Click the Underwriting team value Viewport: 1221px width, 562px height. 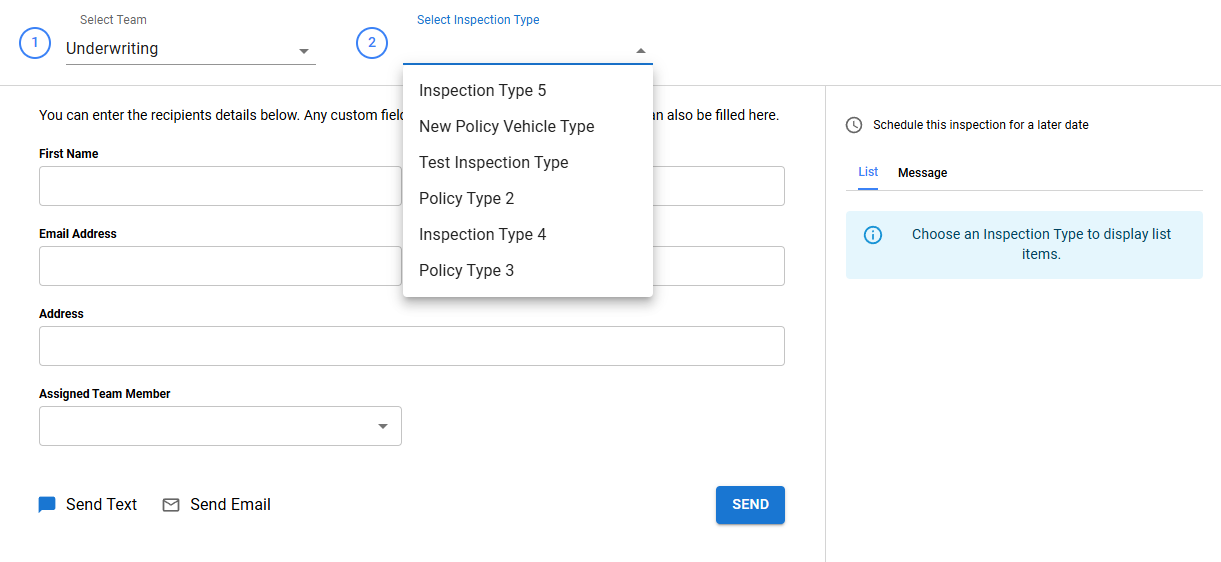pos(112,48)
